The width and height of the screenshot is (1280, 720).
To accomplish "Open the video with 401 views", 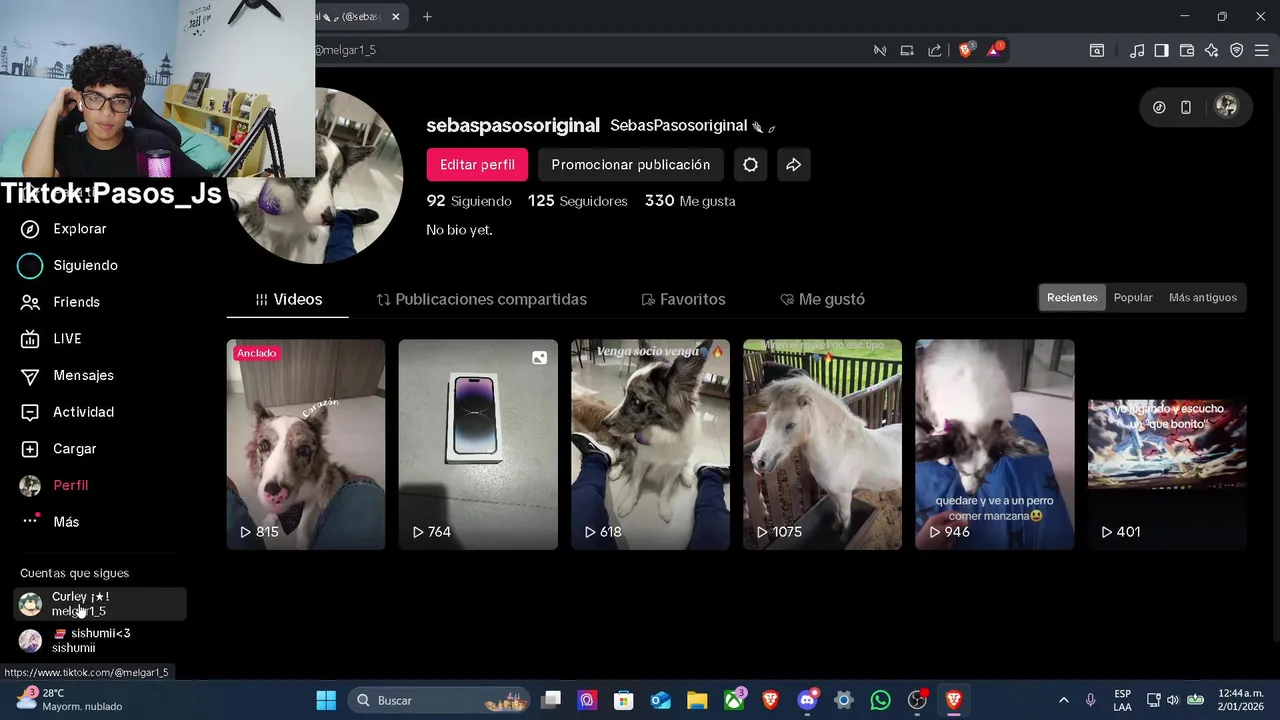I will 1167,445.
